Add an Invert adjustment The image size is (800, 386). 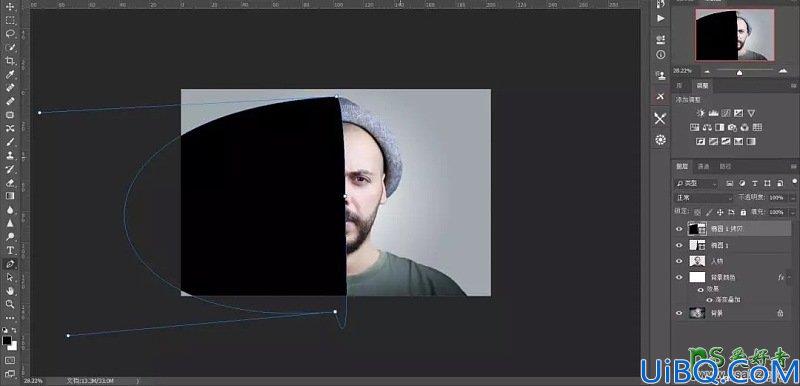click(701, 141)
